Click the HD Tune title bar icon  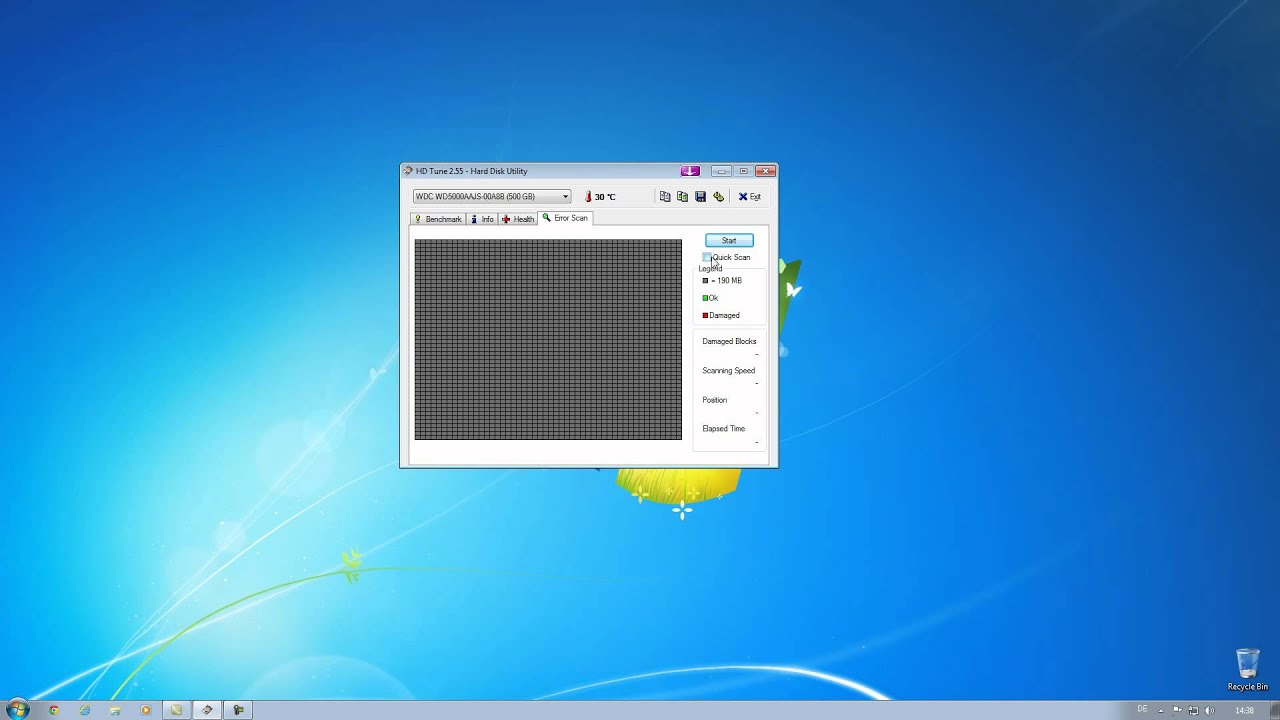(408, 171)
